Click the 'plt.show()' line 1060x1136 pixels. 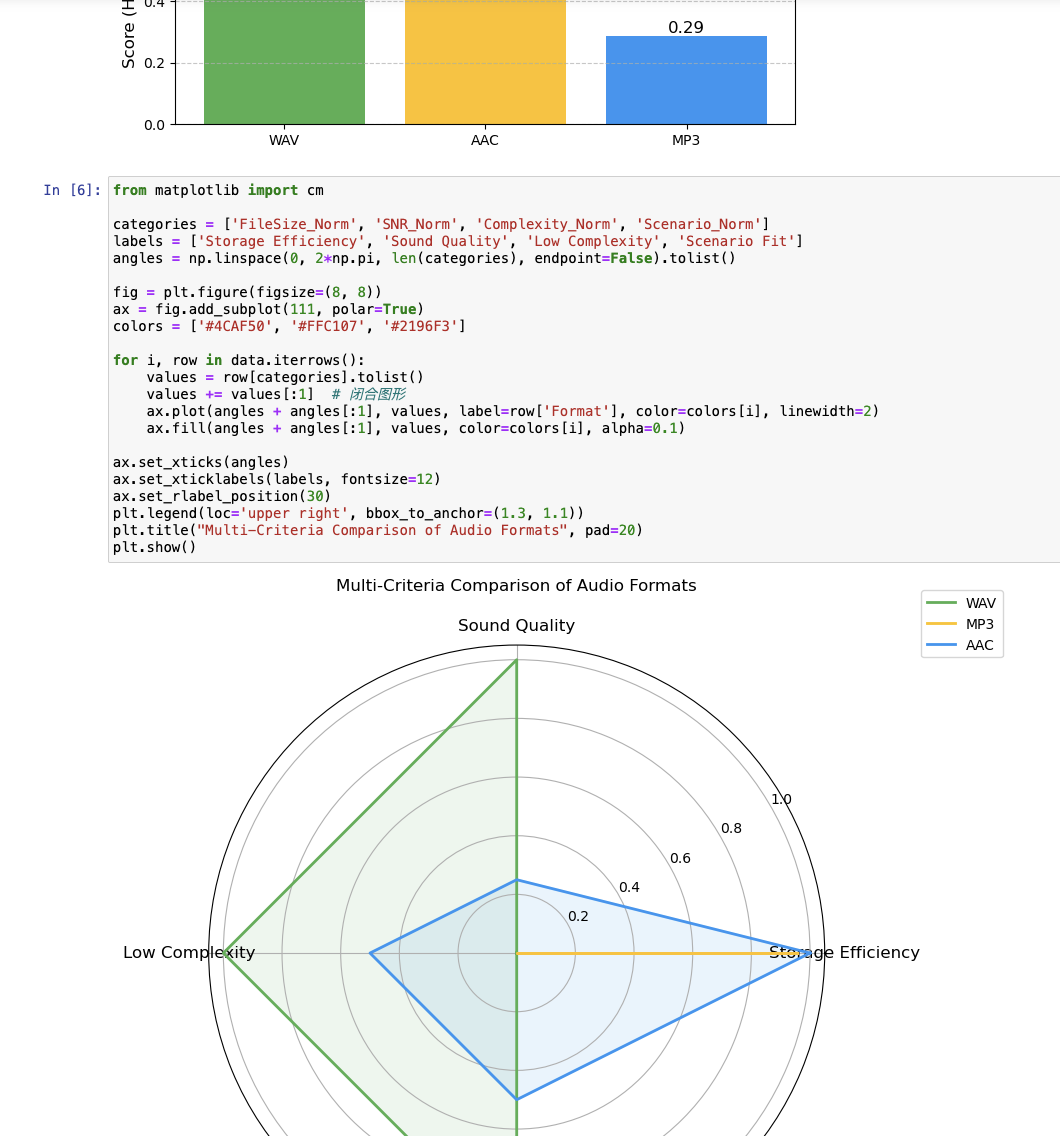[154, 547]
